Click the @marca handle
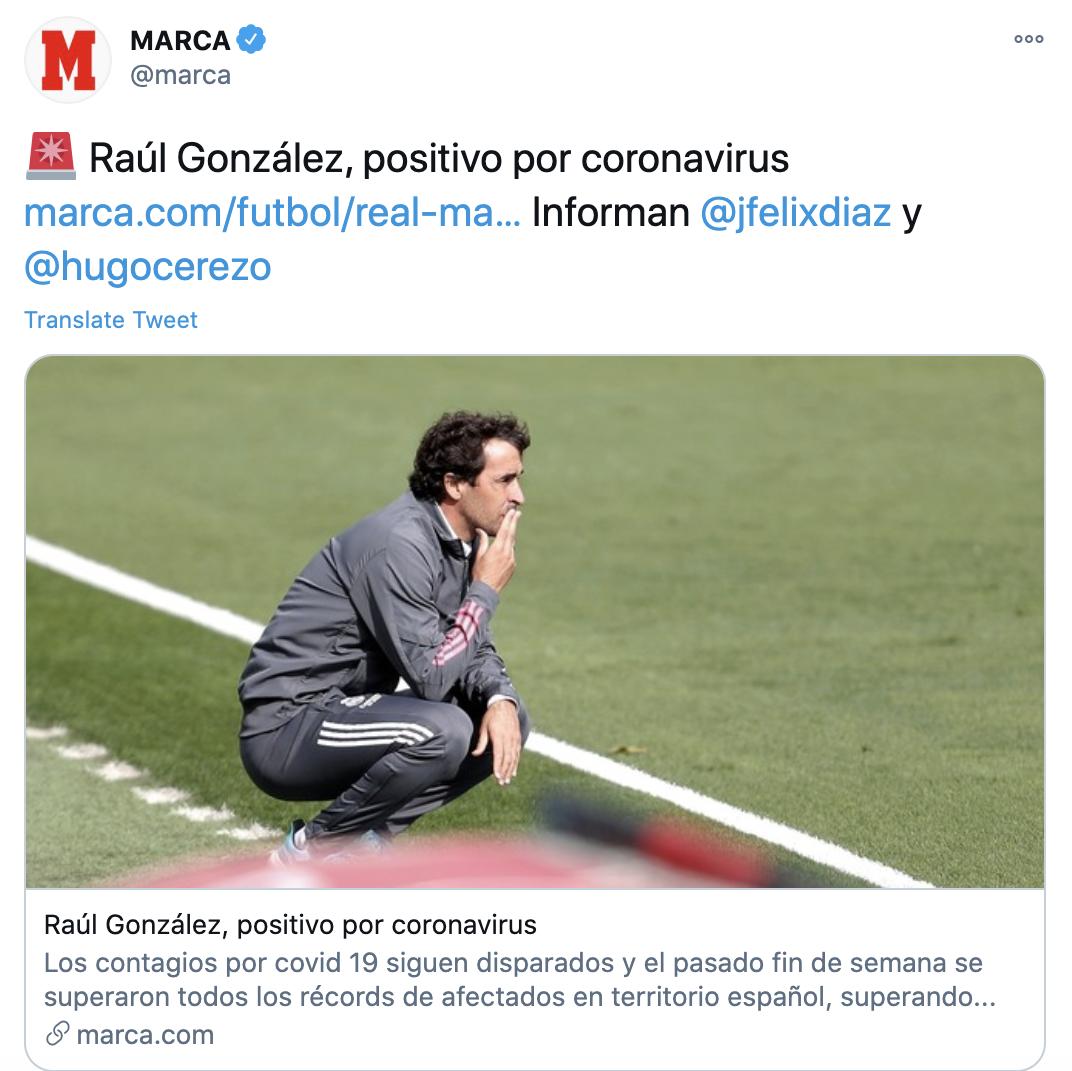Viewport: 1072px width, 1071px height. coord(180,75)
